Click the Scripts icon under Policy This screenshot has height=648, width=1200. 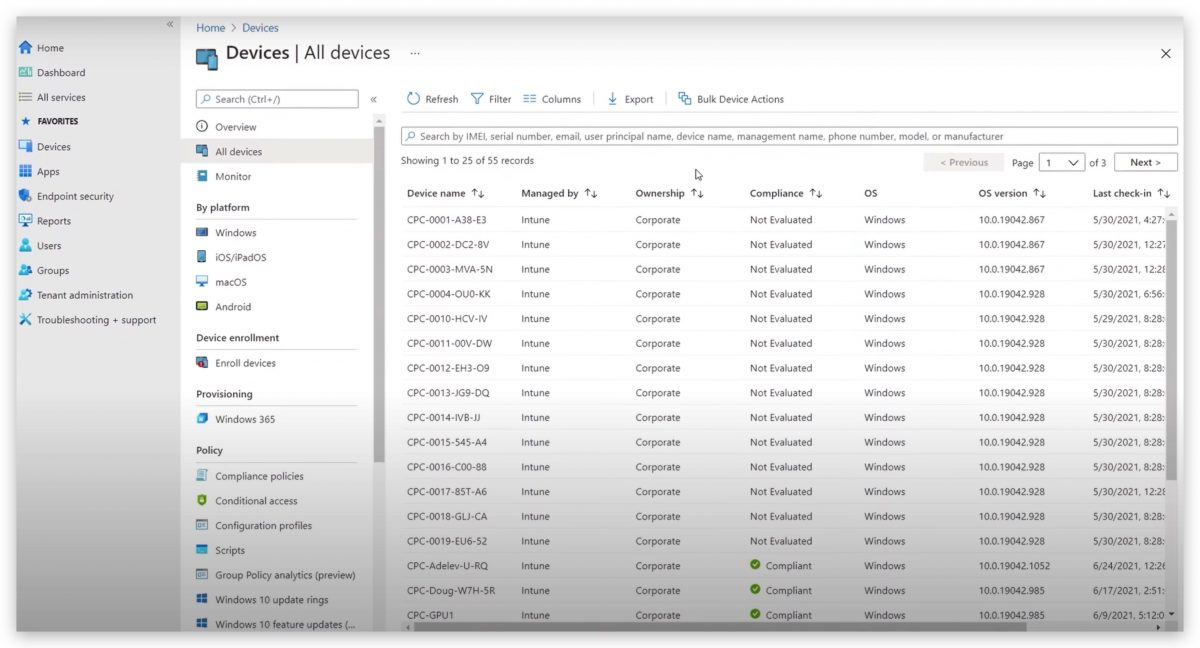(x=202, y=550)
